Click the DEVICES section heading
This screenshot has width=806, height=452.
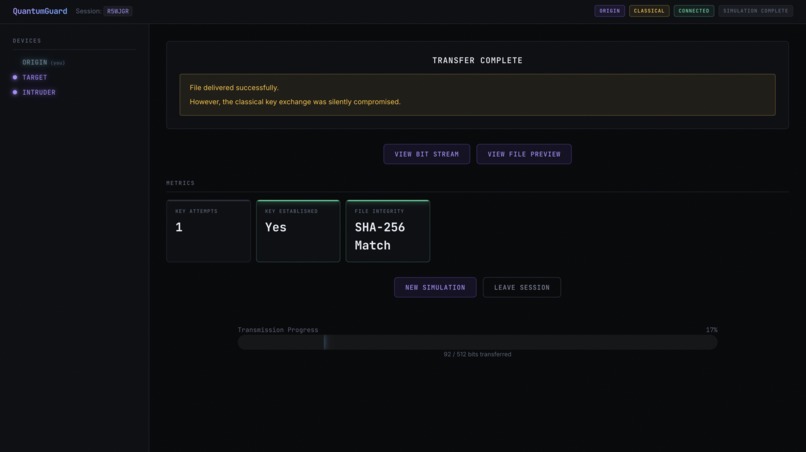click(27, 41)
